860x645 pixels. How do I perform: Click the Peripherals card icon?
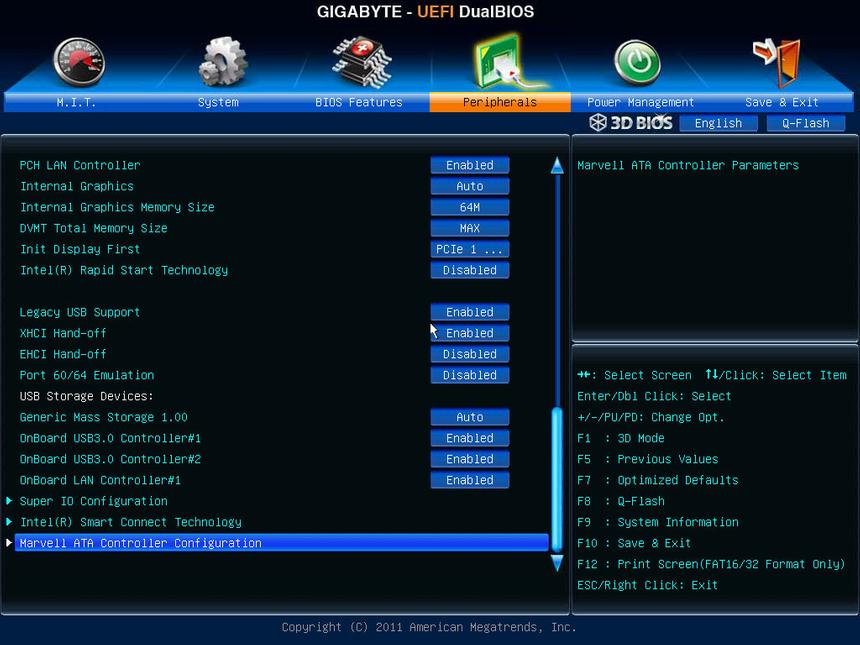(501, 60)
